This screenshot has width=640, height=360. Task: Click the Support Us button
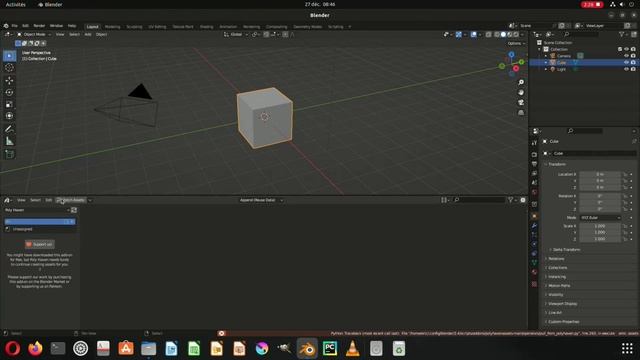[40, 244]
